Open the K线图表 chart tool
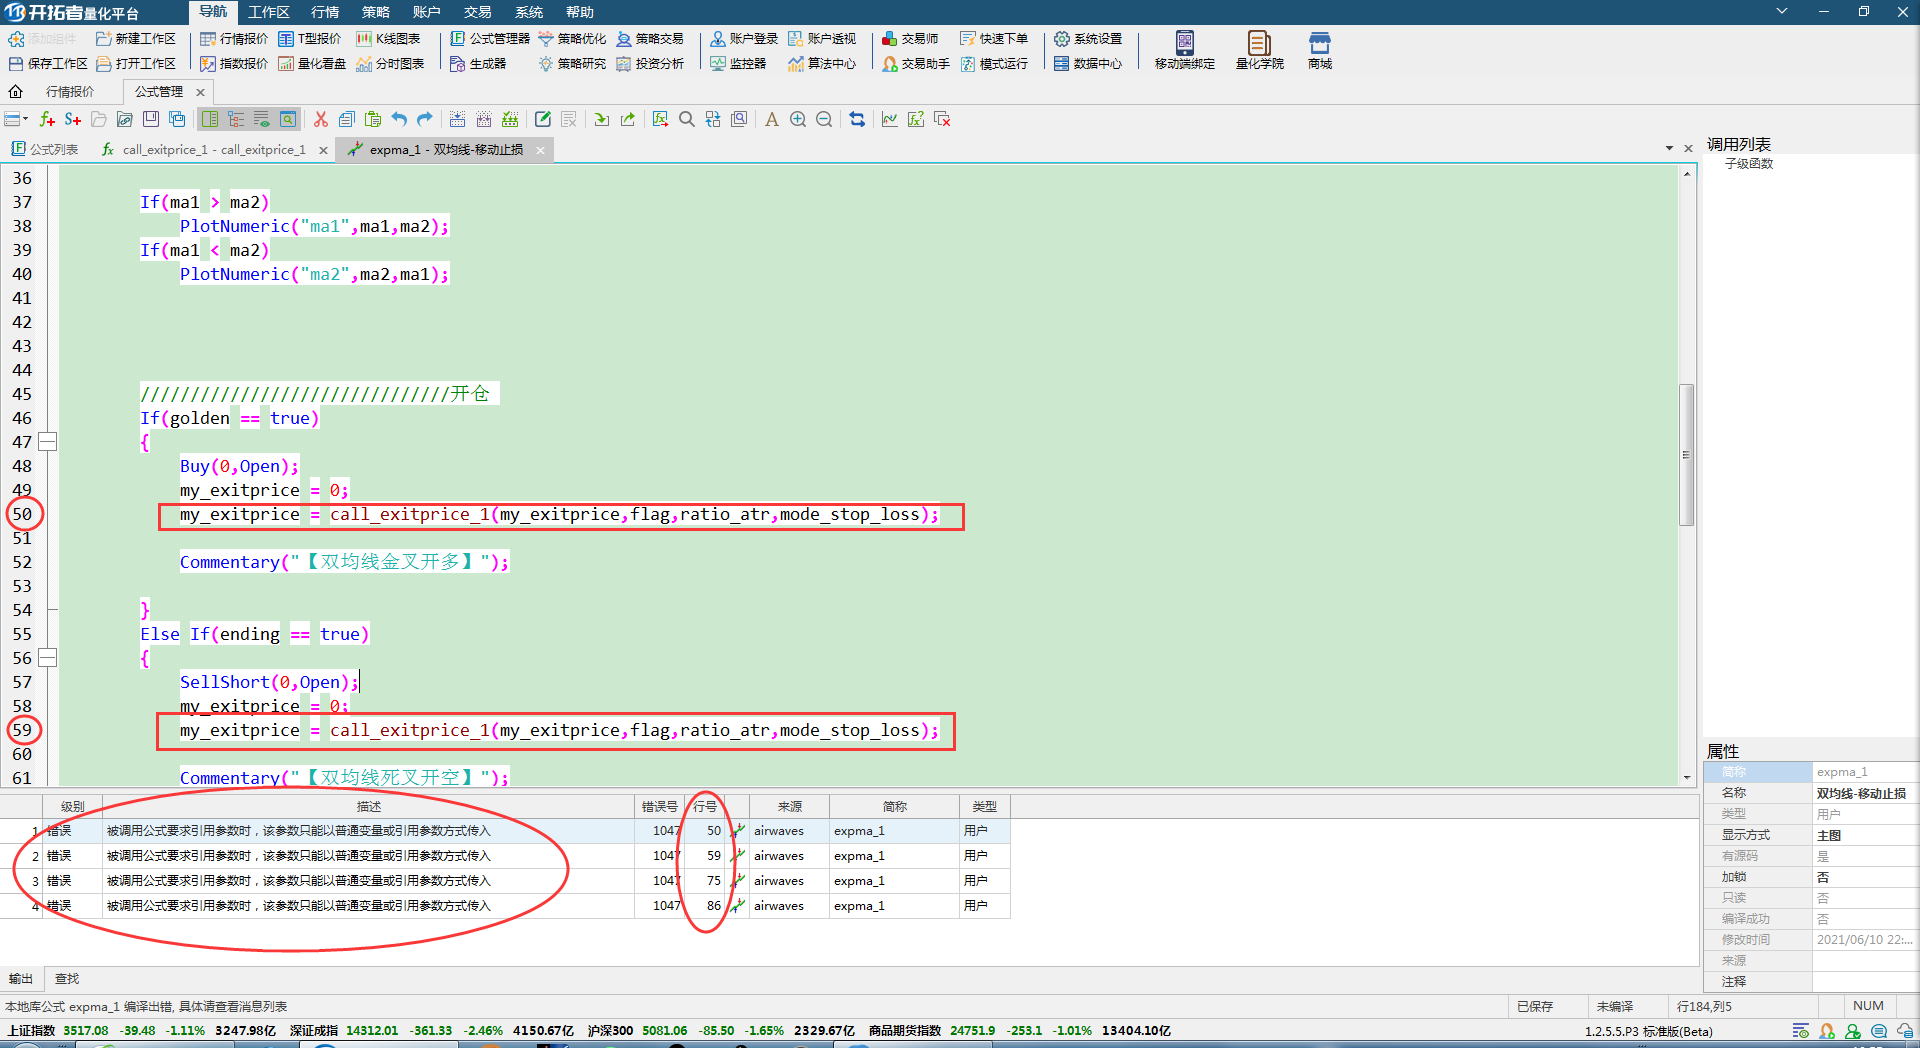The width and height of the screenshot is (1920, 1048). tap(389, 39)
